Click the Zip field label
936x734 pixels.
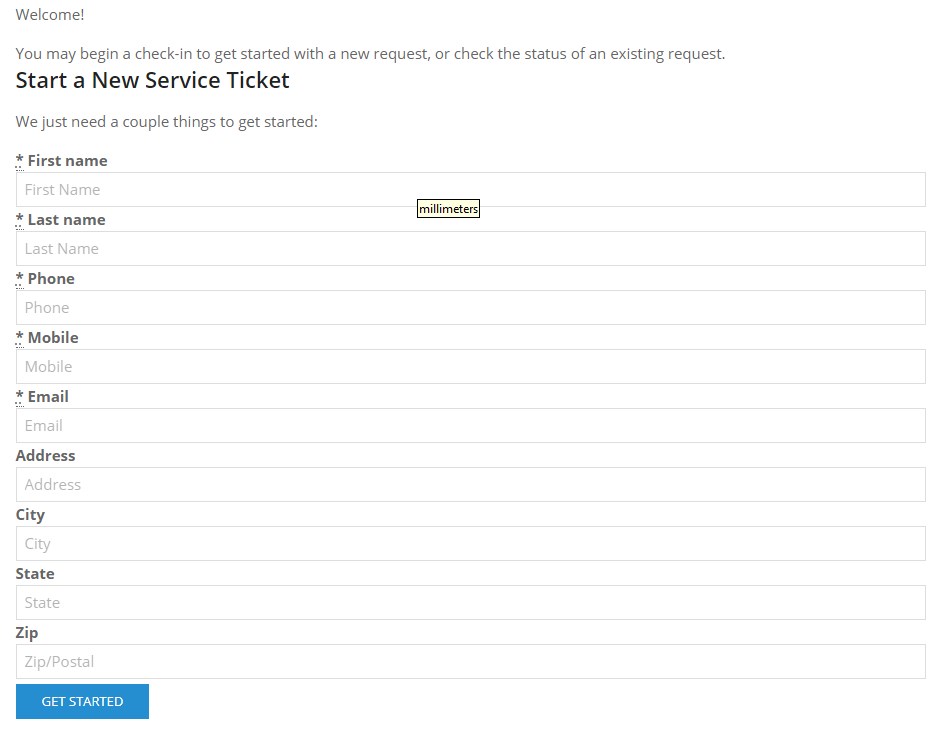(x=27, y=633)
